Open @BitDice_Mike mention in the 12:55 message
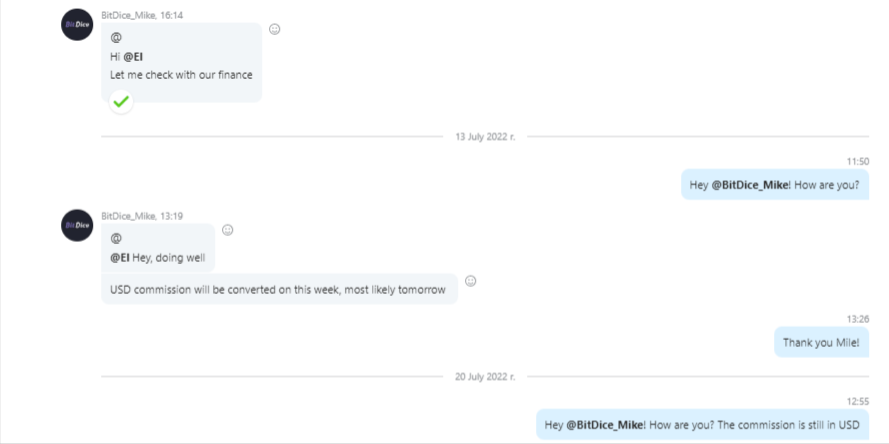Screen dimensions: 889x444 605,425
